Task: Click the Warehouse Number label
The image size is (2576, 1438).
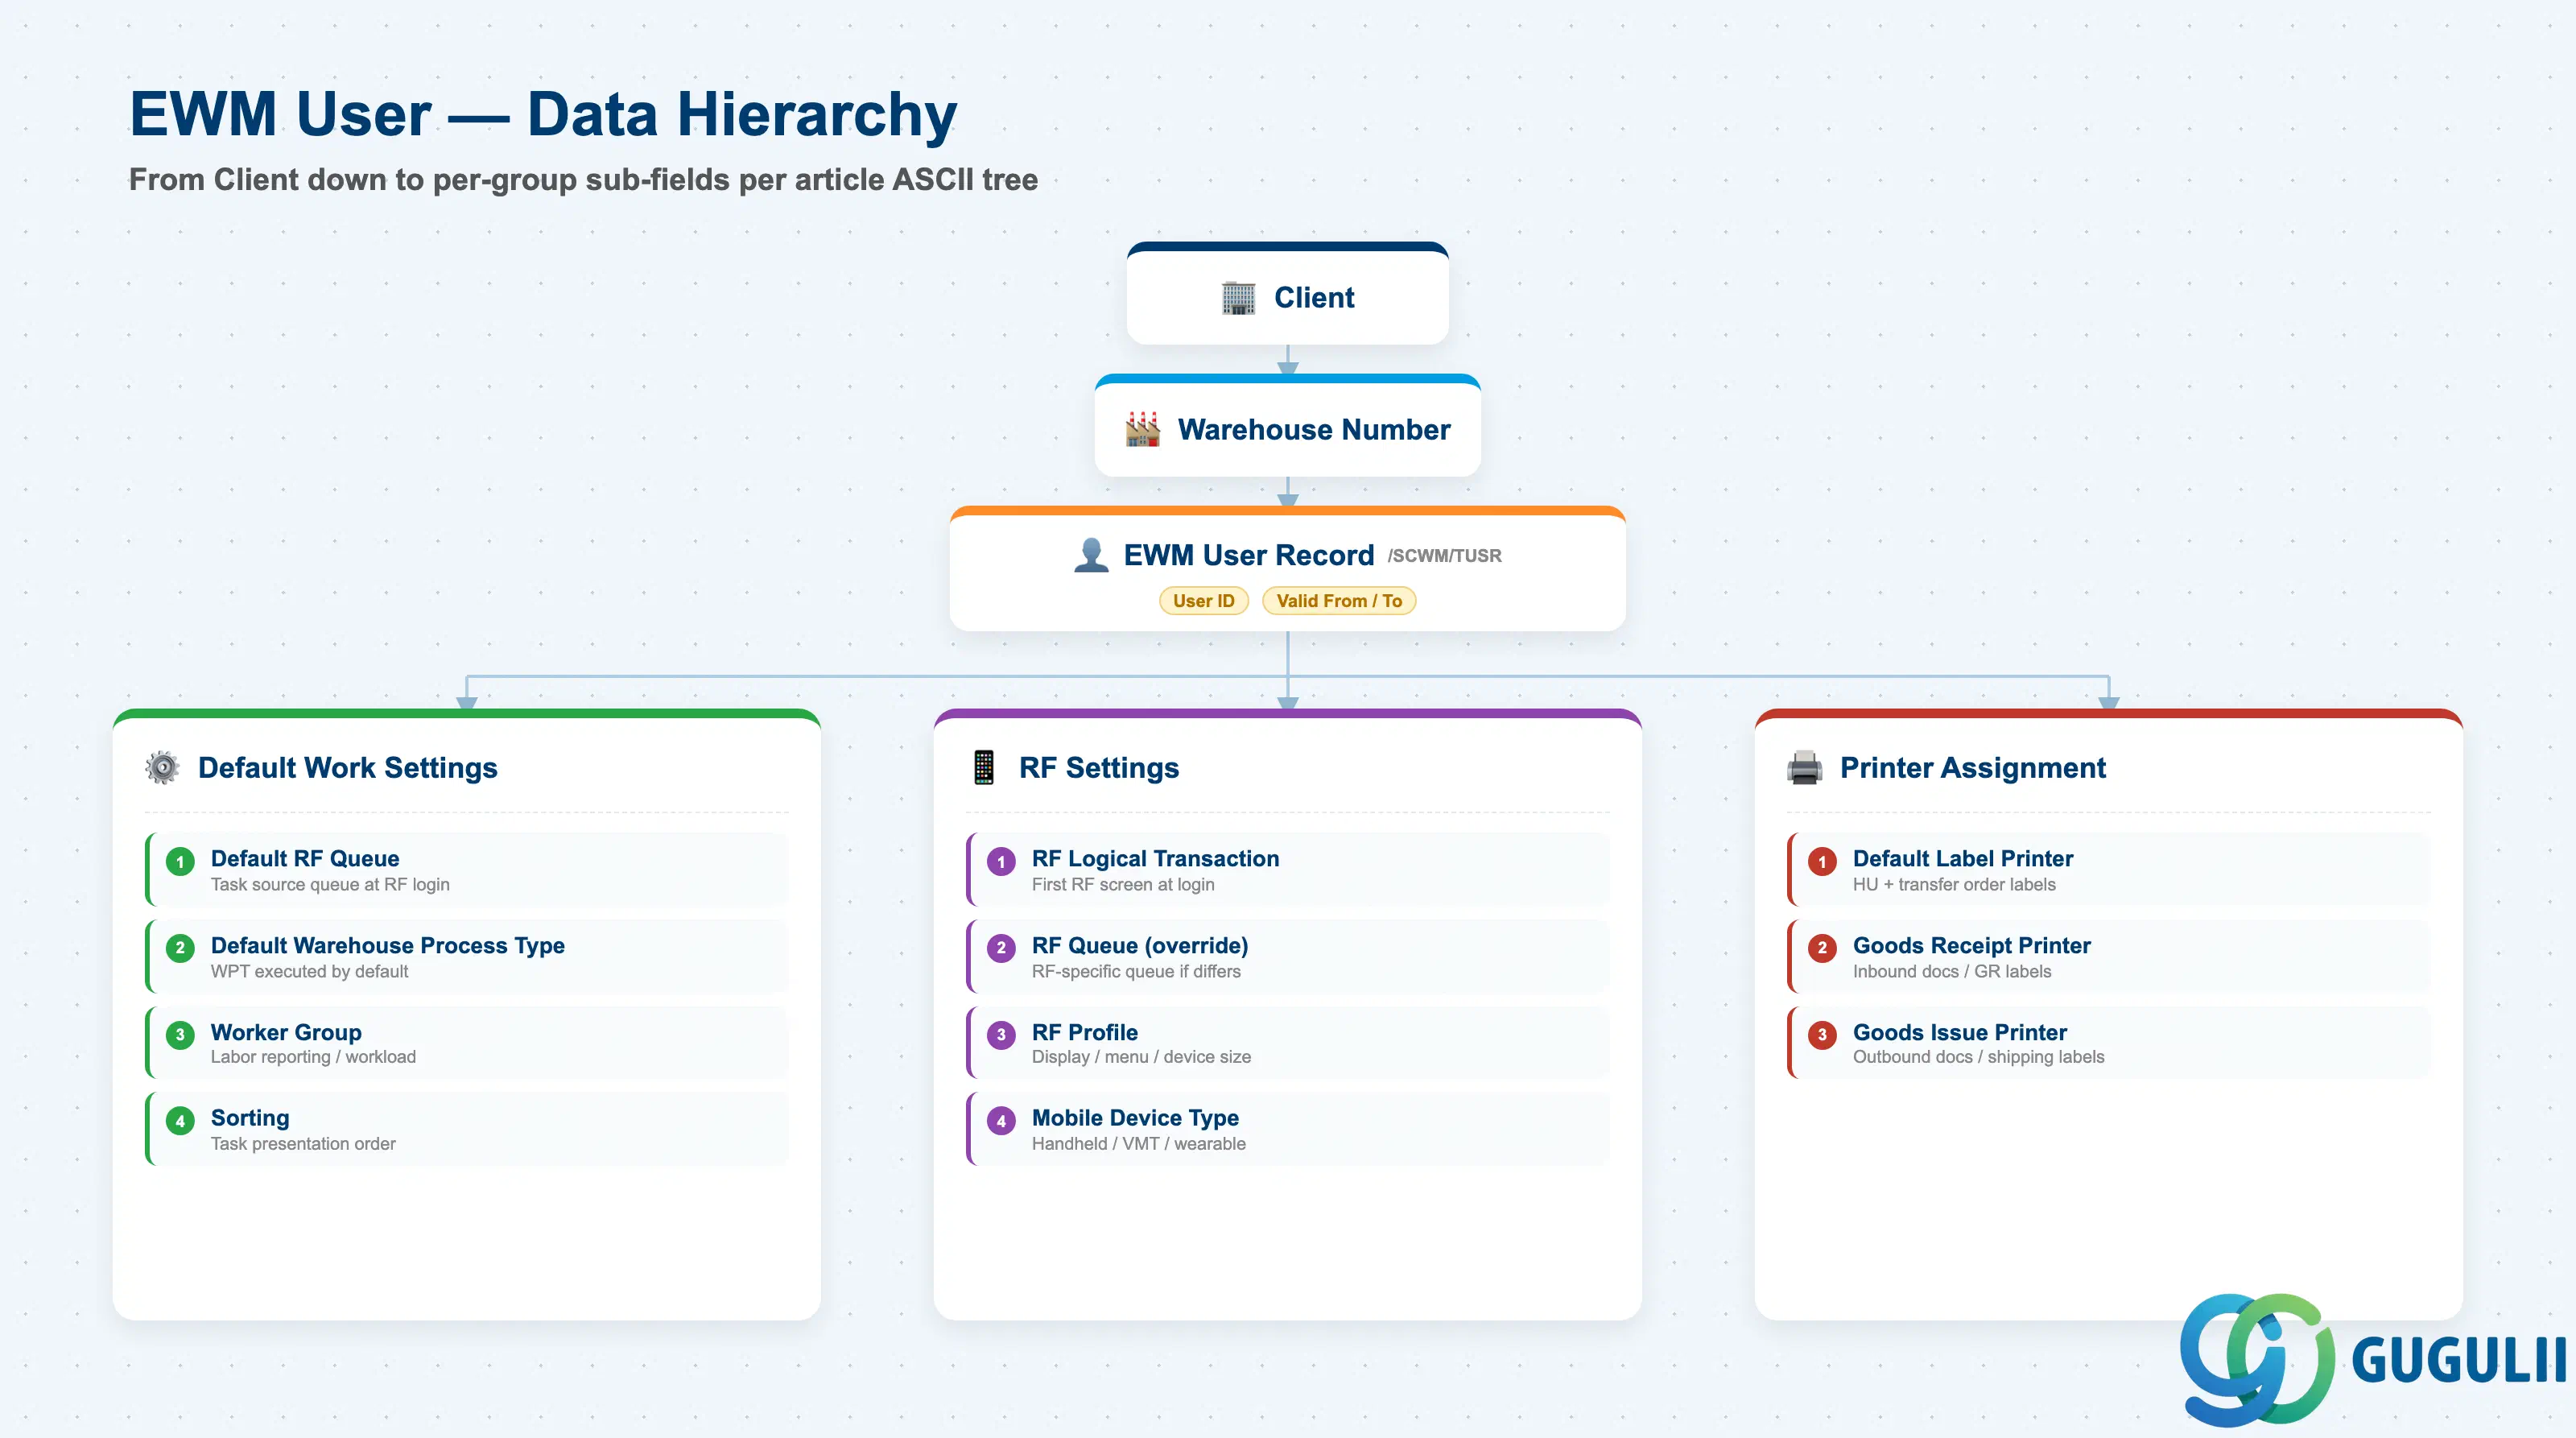Action: (1314, 429)
